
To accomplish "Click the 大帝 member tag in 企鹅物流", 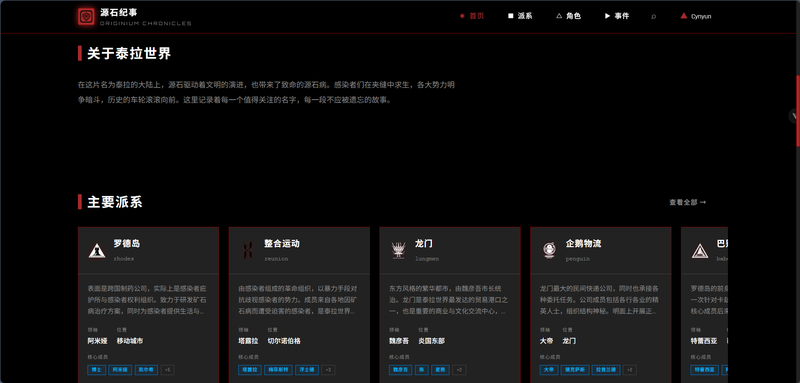I will tap(548, 370).
